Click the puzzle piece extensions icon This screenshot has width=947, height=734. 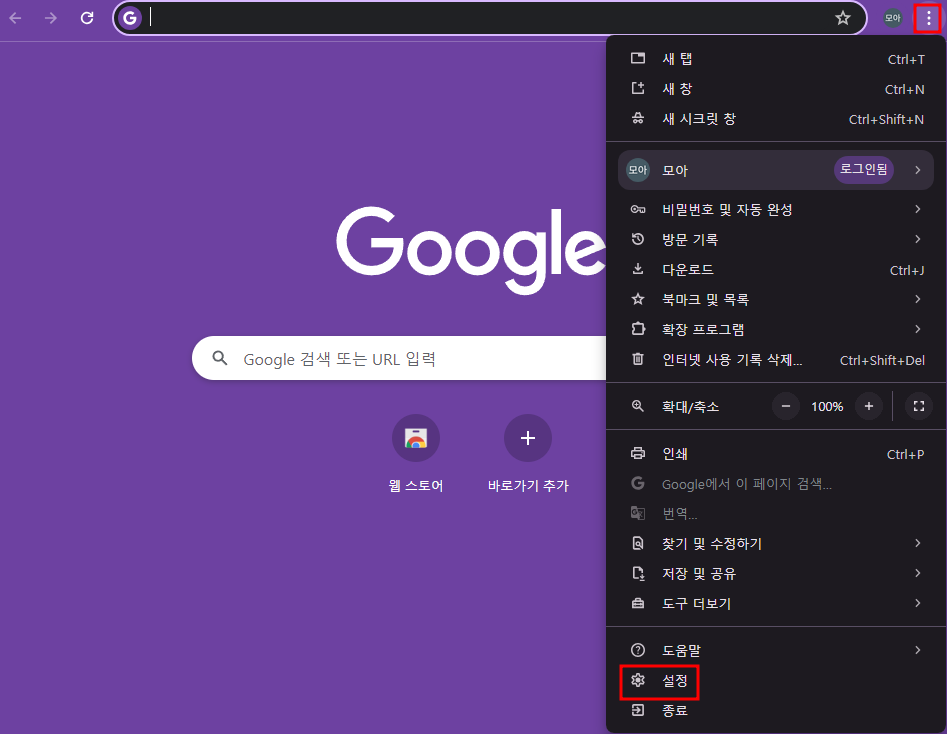click(x=638, y=329)
